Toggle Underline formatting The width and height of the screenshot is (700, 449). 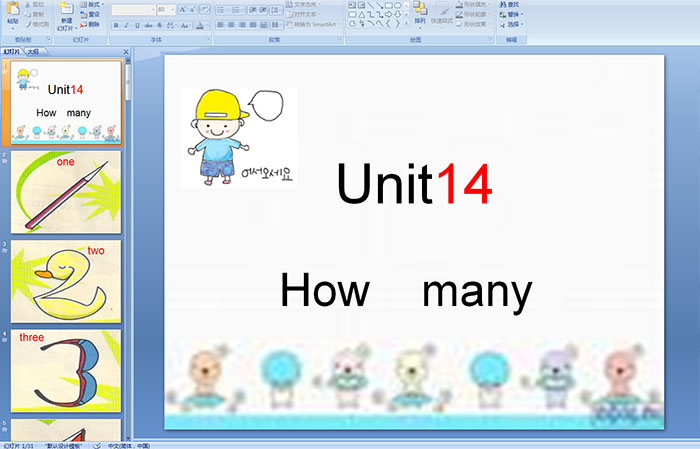tap(137, 25)
